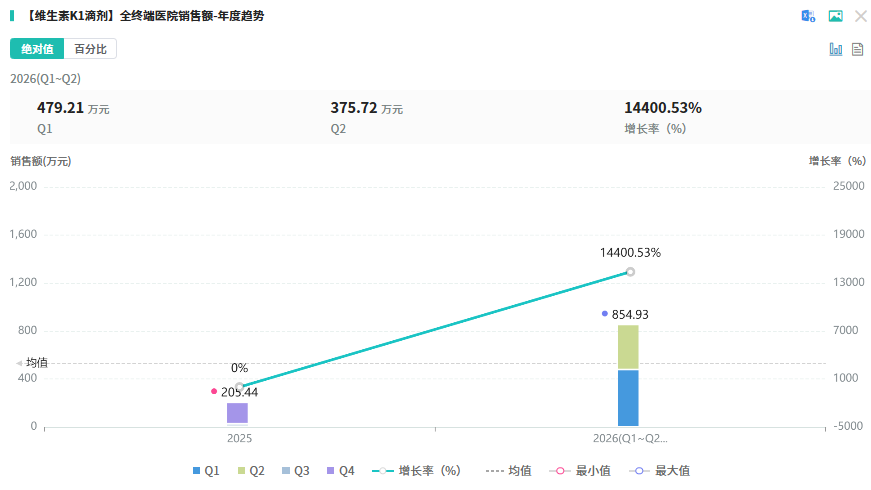The height and width of the screenshot is (490, 871).
Task: Toggle the 最小值 legend entry
Action: click(580, 471)
